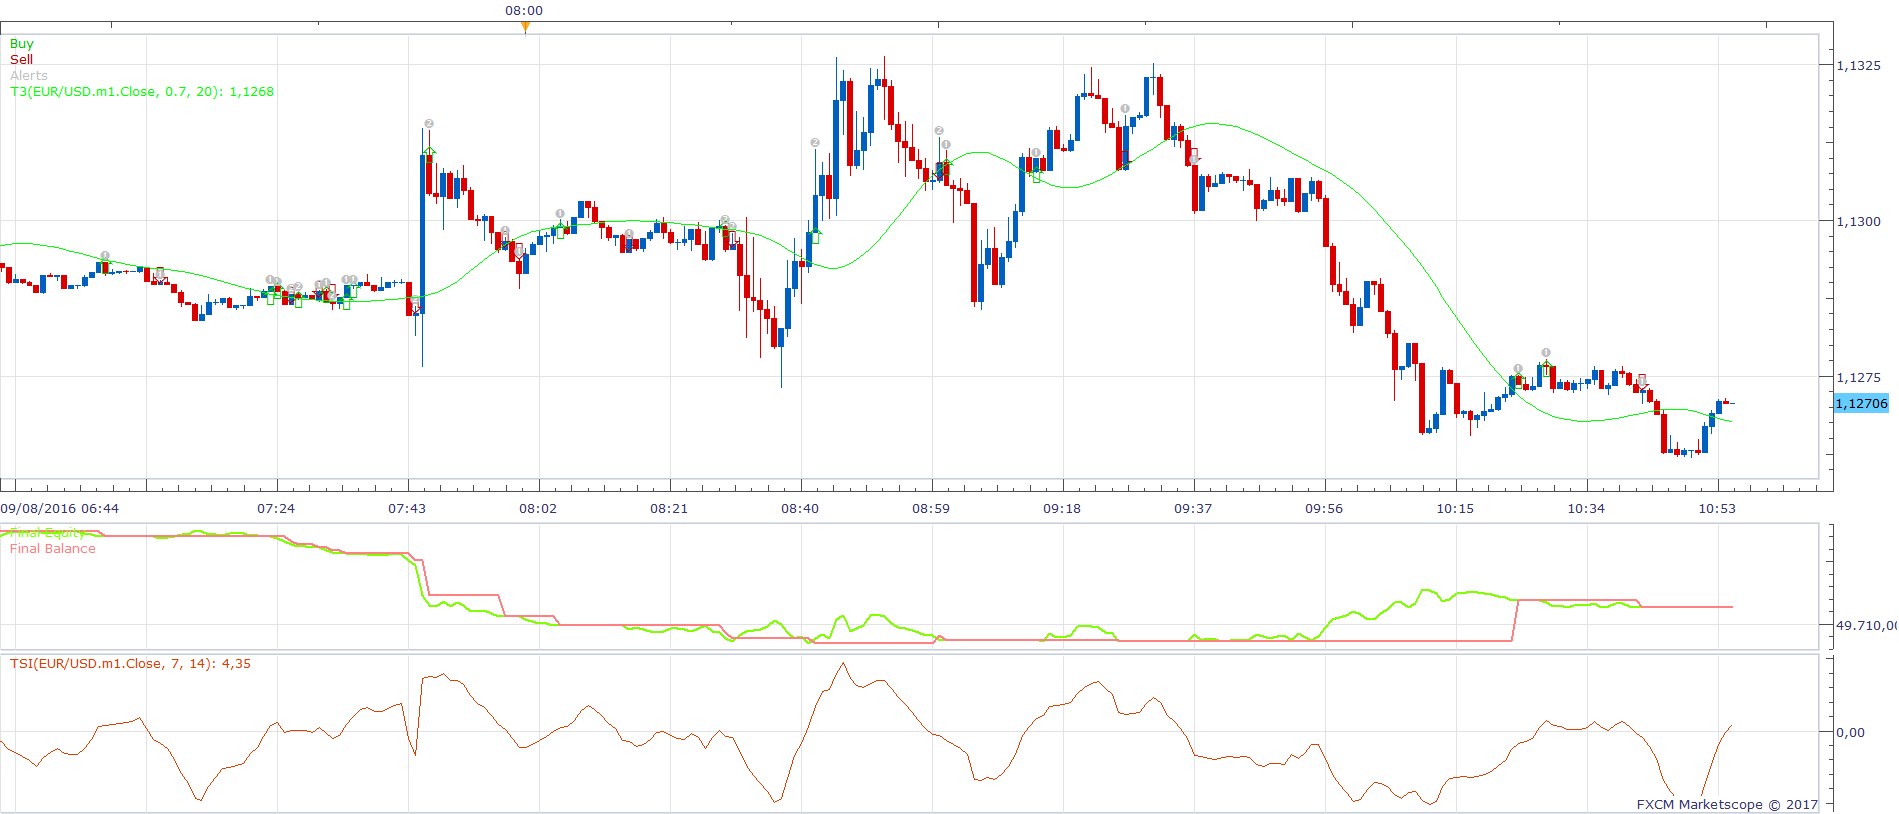Screen dimensions: 1899x814
Task: Click the green buy arrow on the 07:43 spike candle
Action: [x=429, y=152]
